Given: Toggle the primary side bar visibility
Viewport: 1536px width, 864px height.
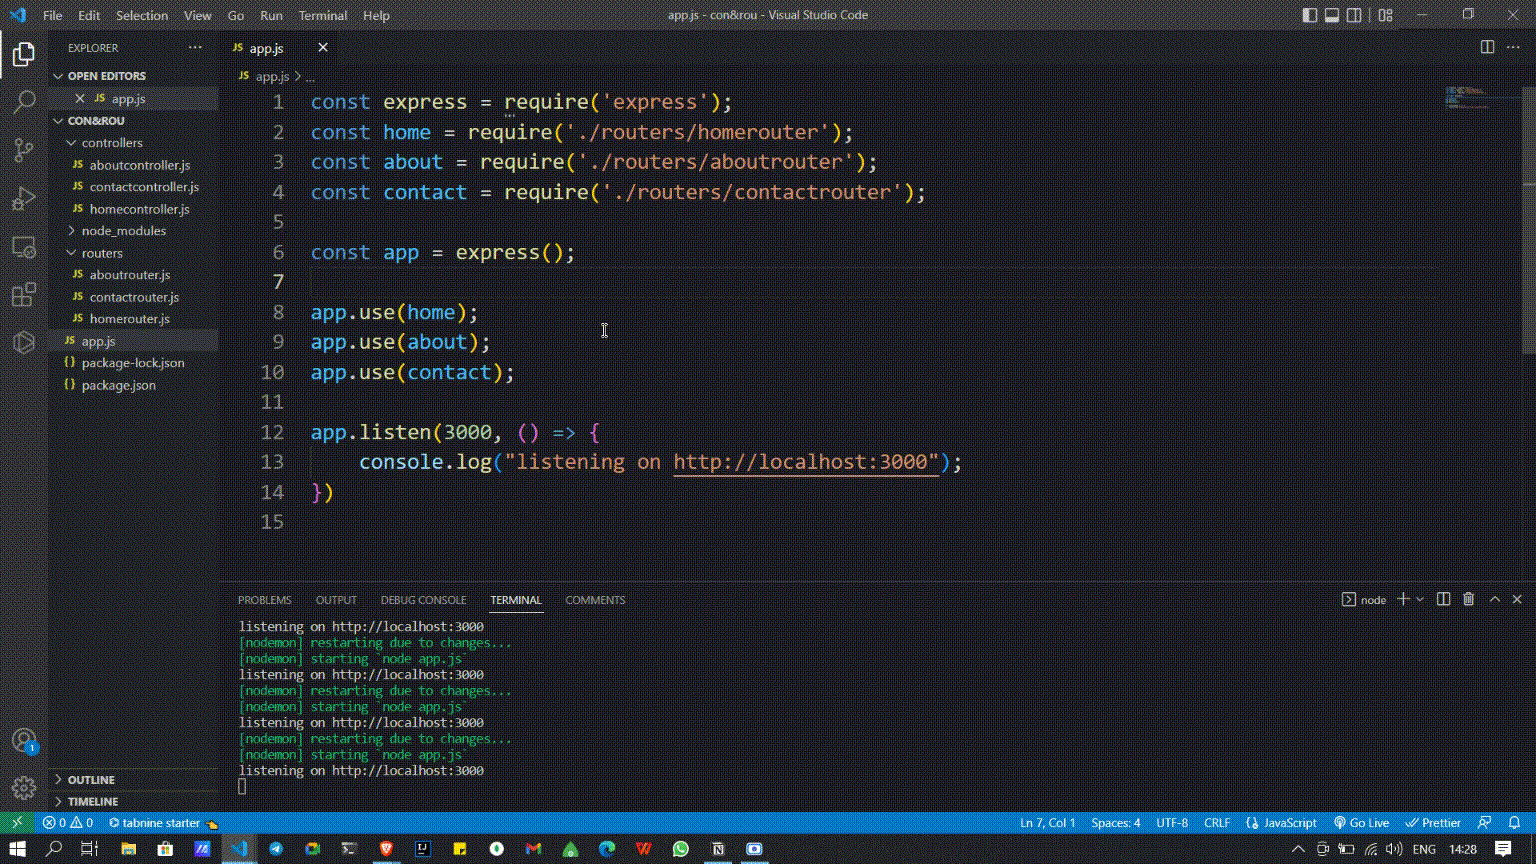Looking at the screenshot, I should click(x=1310, y=15).
